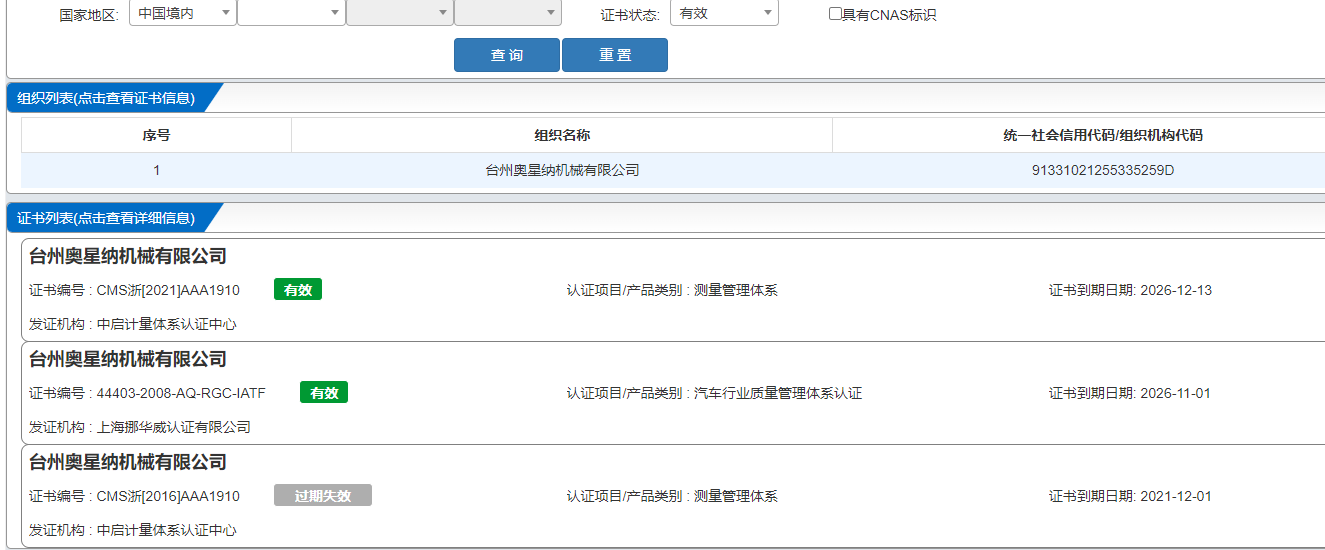Click 测量管理体系 category for the 2026-12-13 certificate

[x=736, y=290]
